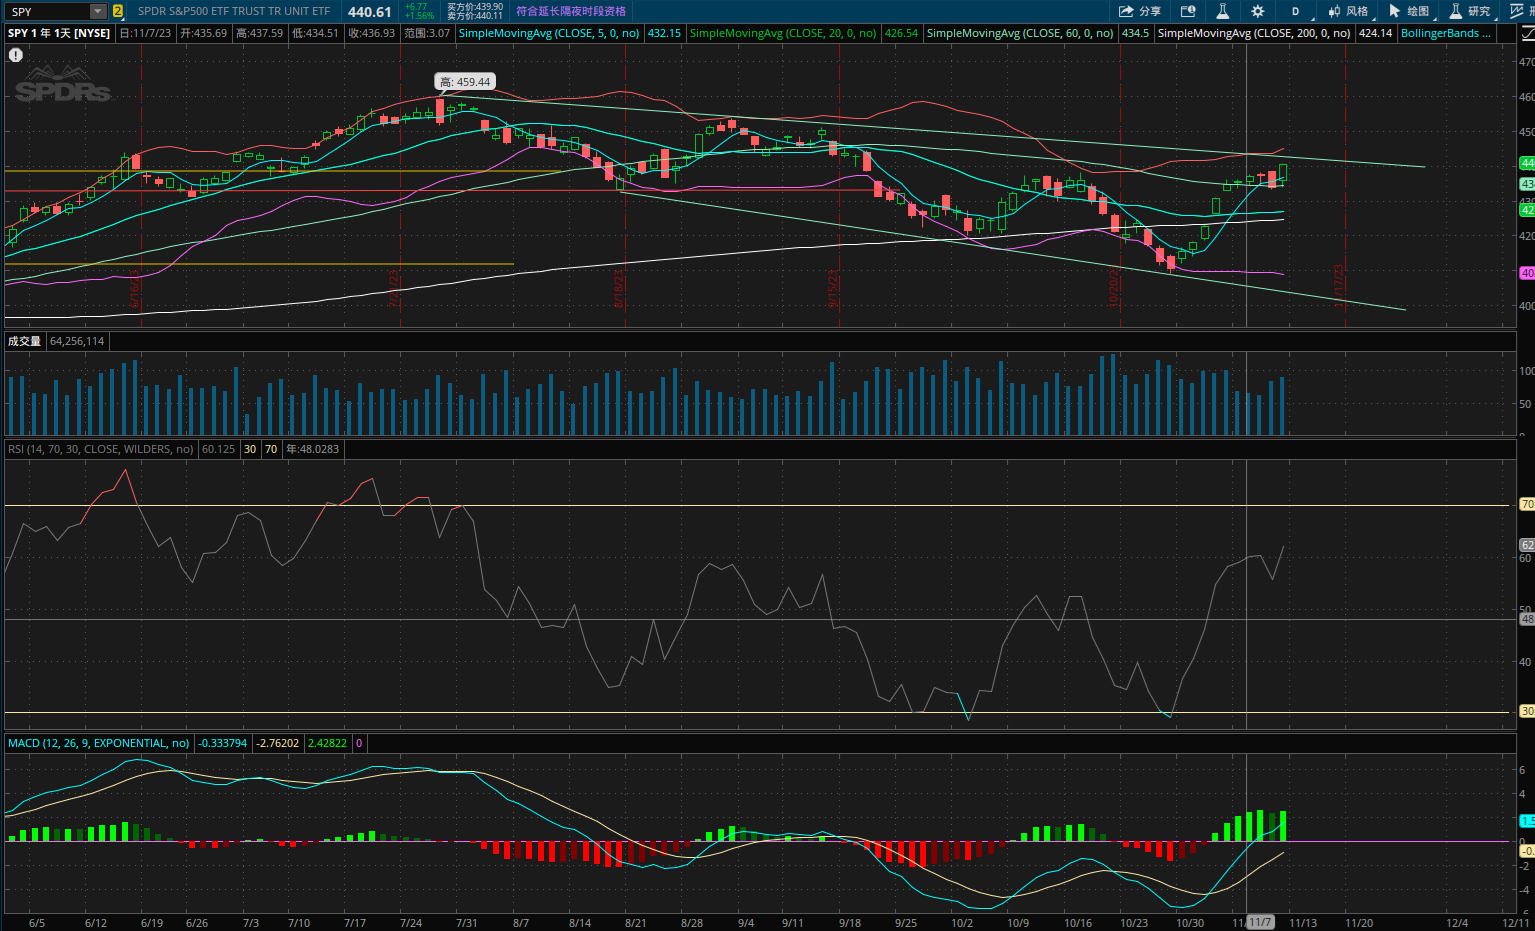
Task: Click SimpleMovingAvg (CLOSE, 200, 0, no) label
Action: (1254, 33)
